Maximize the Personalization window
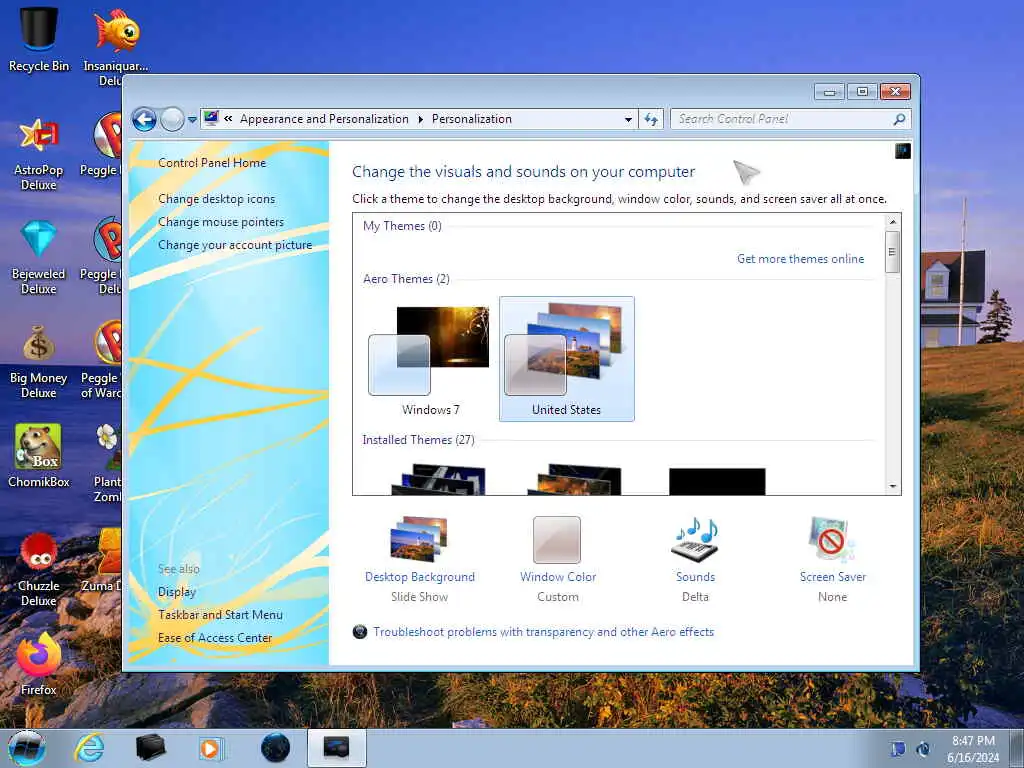This screenshot has width=1024, height=768. tap(862, 91)
